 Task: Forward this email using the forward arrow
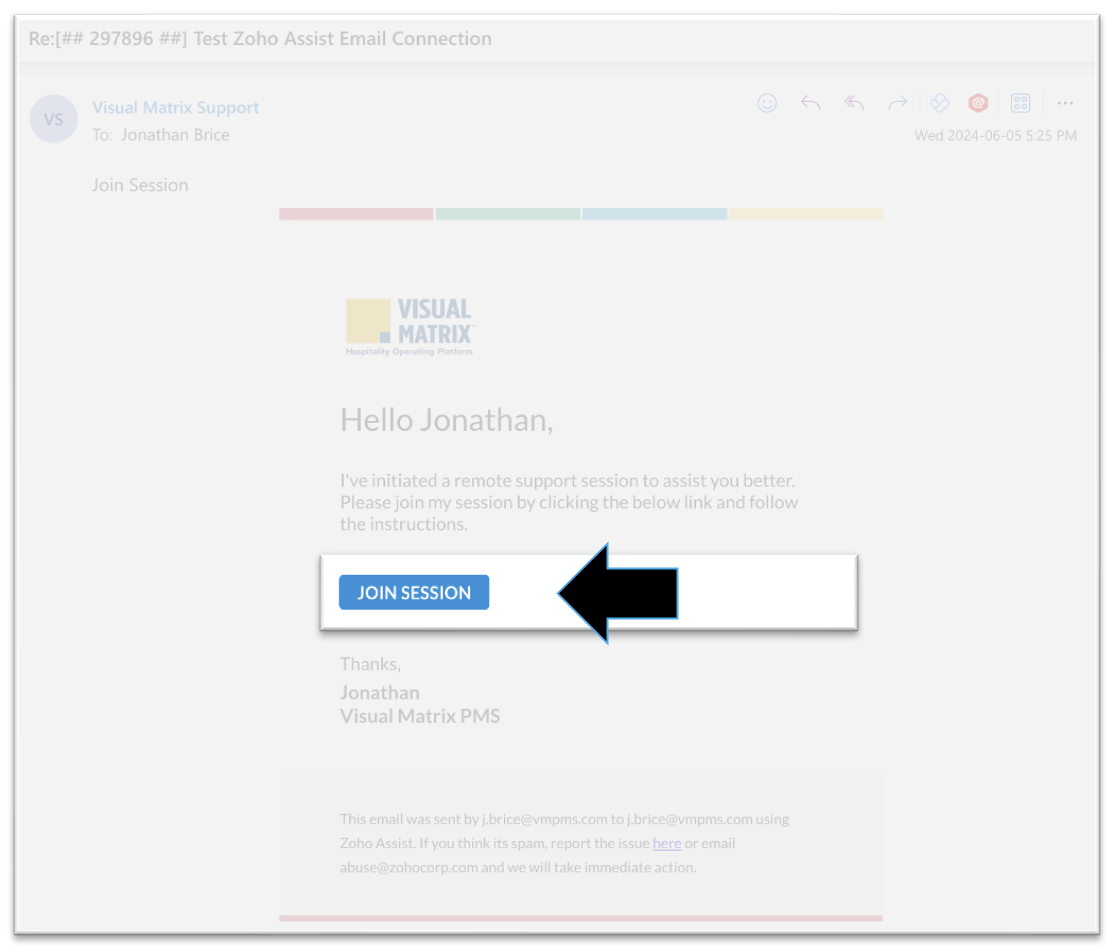click(897, 103)
